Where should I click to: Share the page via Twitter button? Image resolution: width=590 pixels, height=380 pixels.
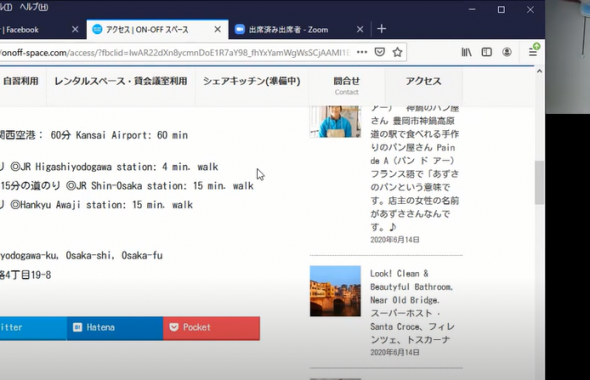[x=33, y=328]
